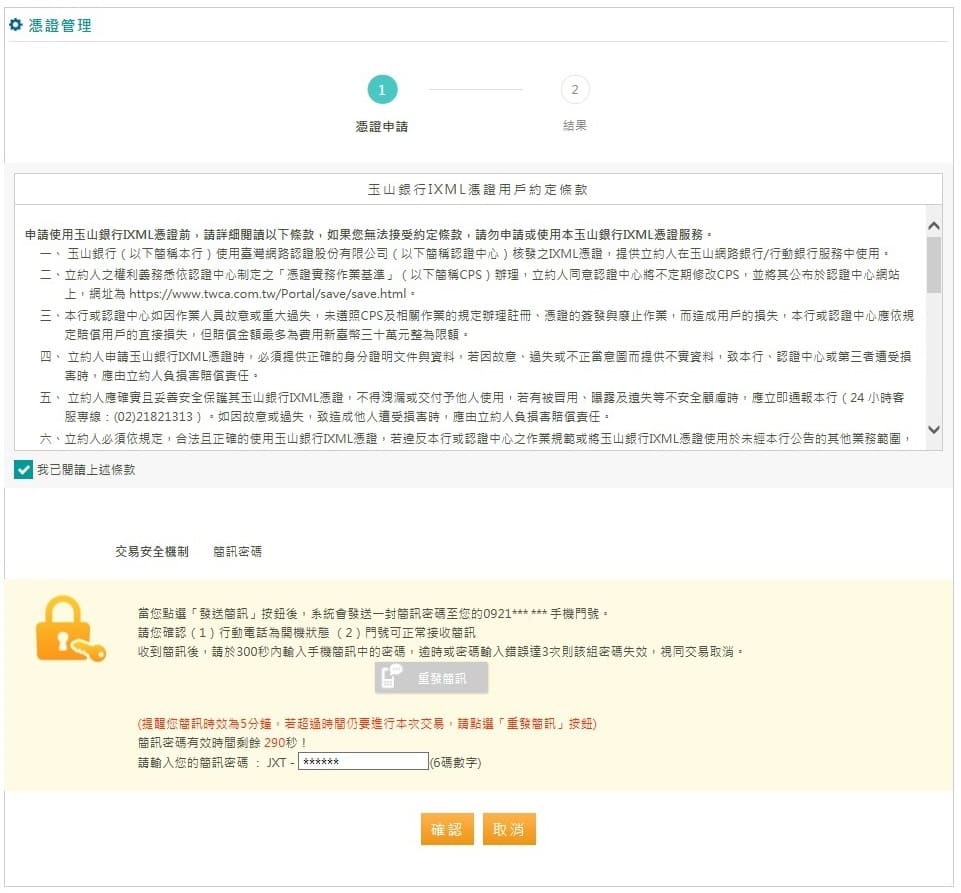Image resolution: width=961 pixels, height=893 pixels.
Task: Select step 2 circle 結果
Action: pyautogui.click(x=575, y=90)
